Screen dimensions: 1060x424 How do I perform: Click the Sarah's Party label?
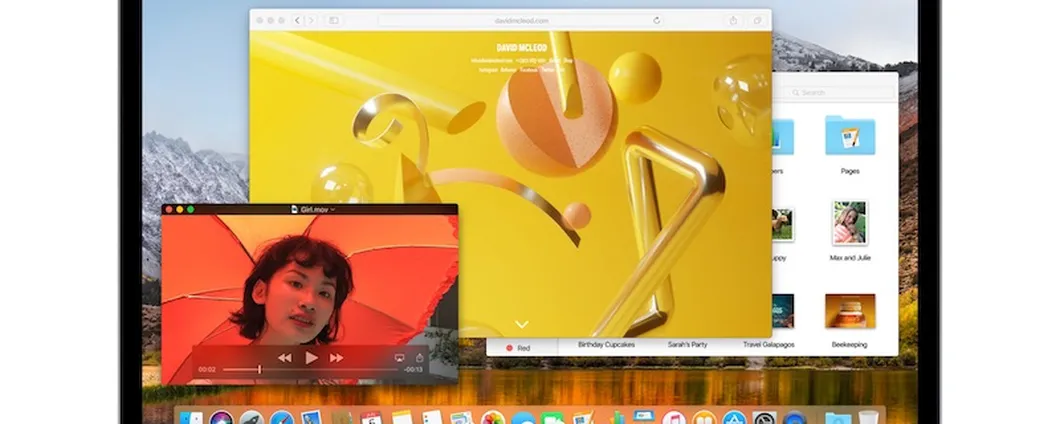(687, 345)
